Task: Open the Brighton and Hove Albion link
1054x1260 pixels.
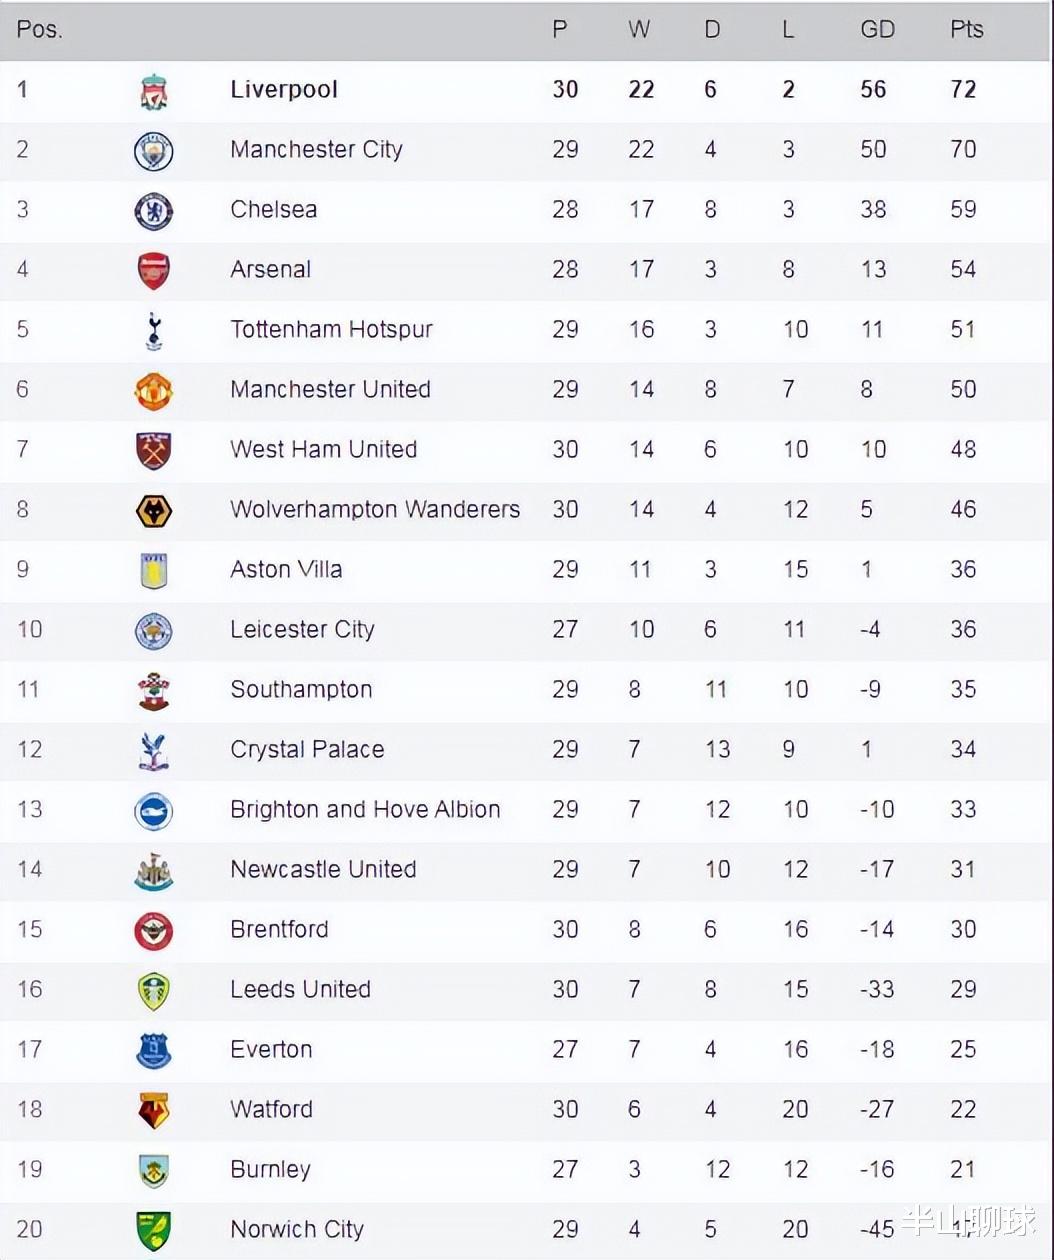Action: 365,809
